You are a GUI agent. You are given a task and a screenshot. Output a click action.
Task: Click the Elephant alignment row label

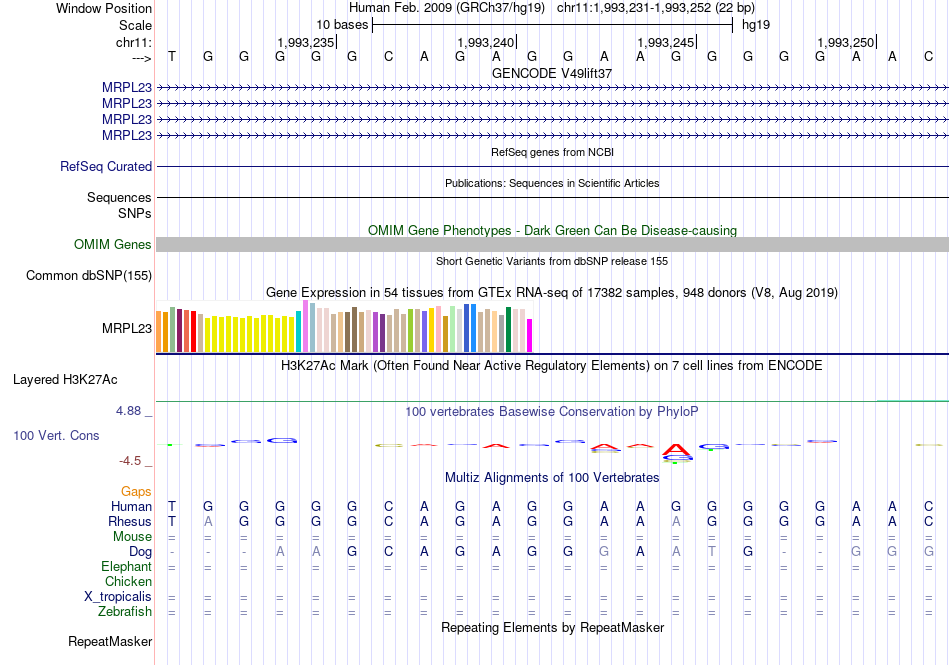coord(126,566)
